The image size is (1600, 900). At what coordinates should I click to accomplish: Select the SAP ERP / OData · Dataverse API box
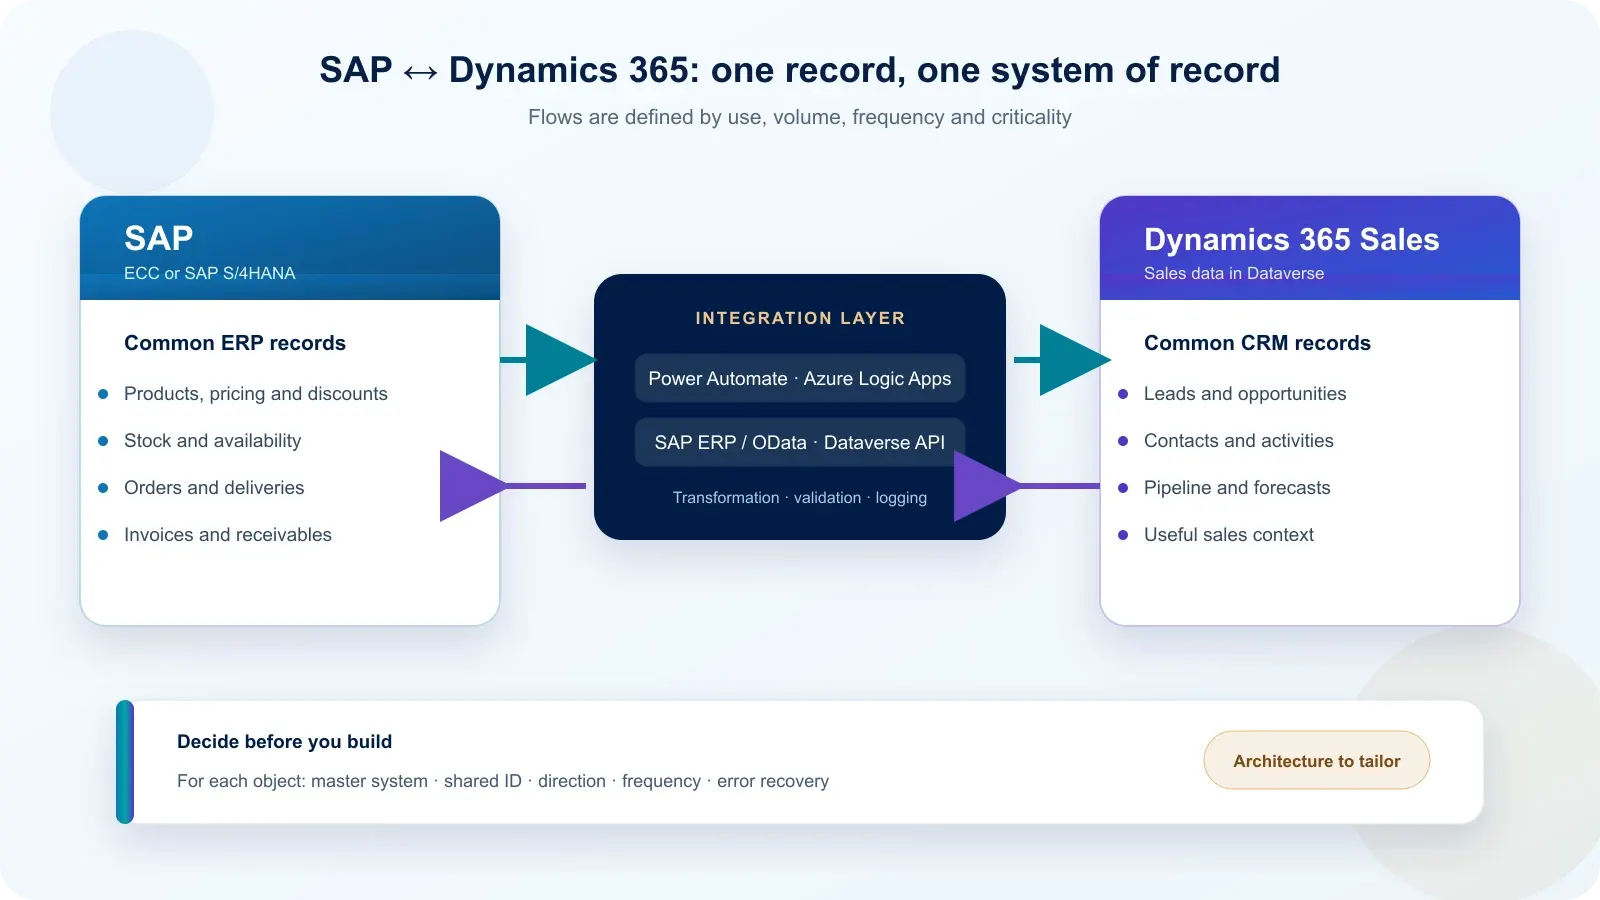[x=800, y=442]
